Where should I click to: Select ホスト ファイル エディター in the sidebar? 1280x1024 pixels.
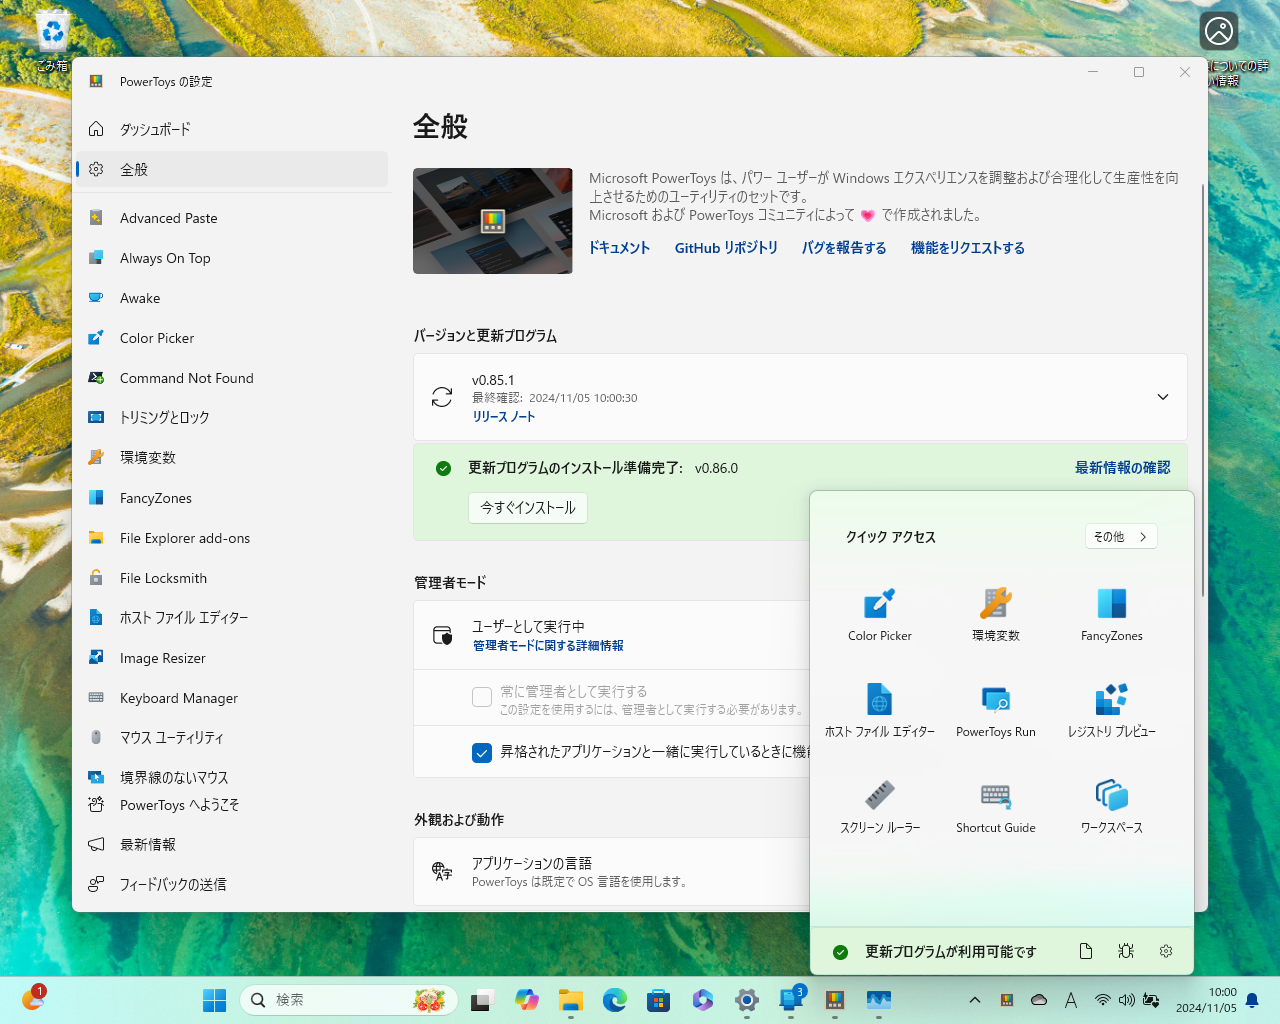pos(232,618)
